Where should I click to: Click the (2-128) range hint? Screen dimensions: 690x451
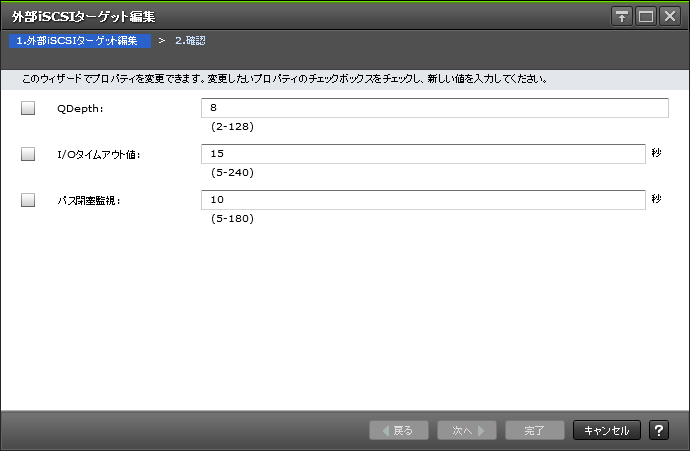(x=232, y=127)
